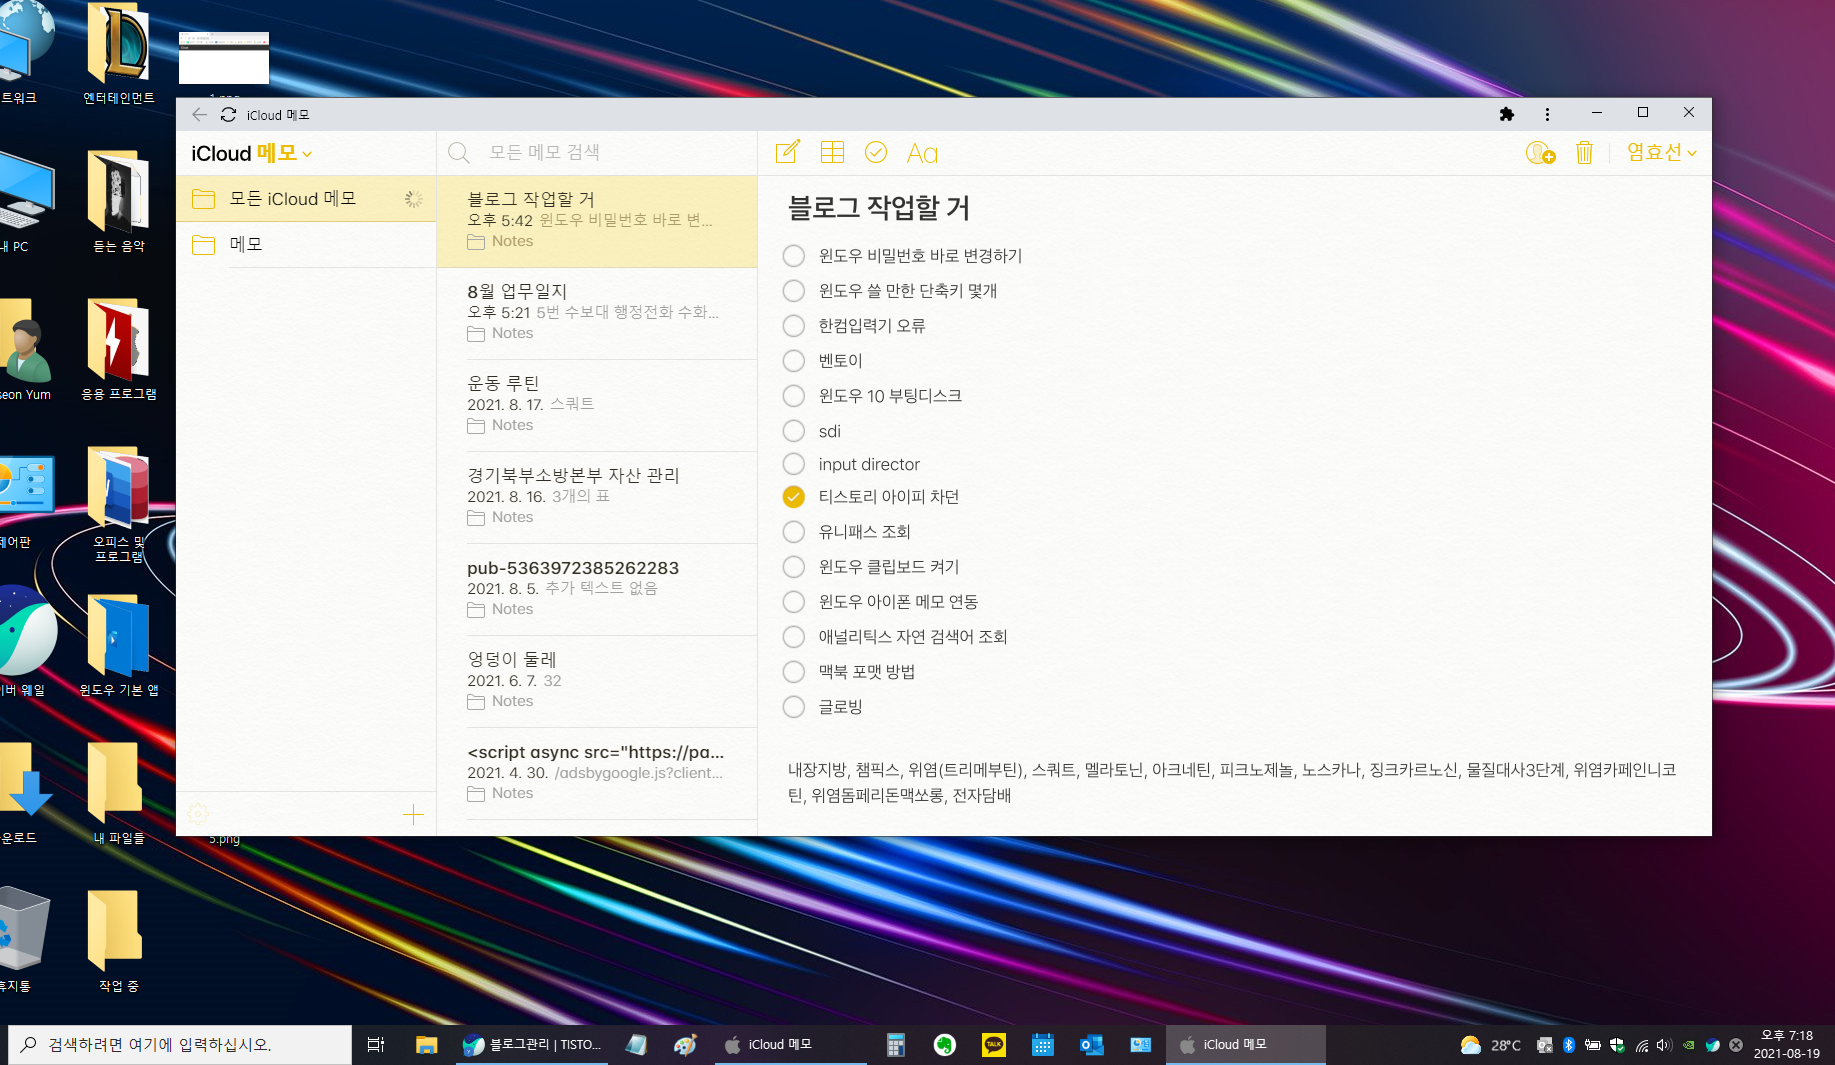Viewport: 1835px width, 1065px height.
Task: Insert a table using grid icon
Action: (832, 152)
